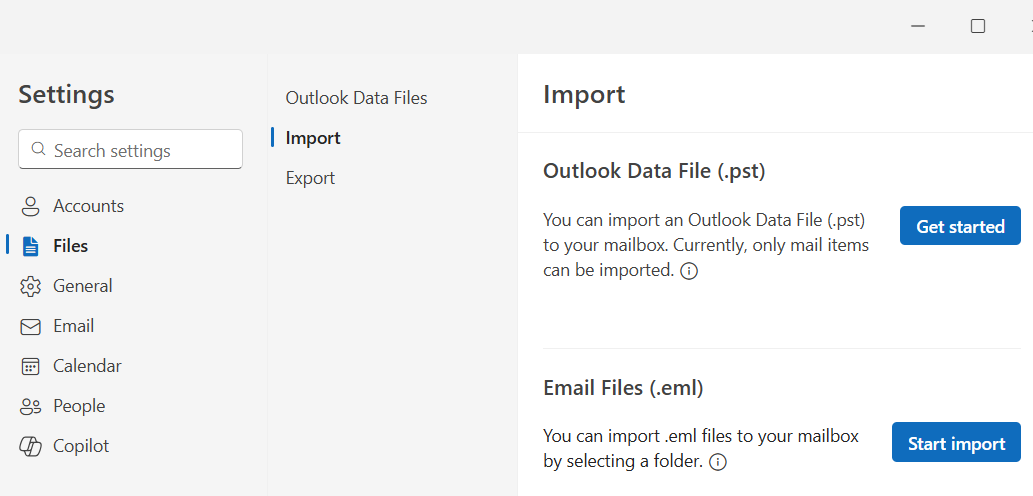Open General settings via gear icon
1033x496 pixels.
(30, 286)
